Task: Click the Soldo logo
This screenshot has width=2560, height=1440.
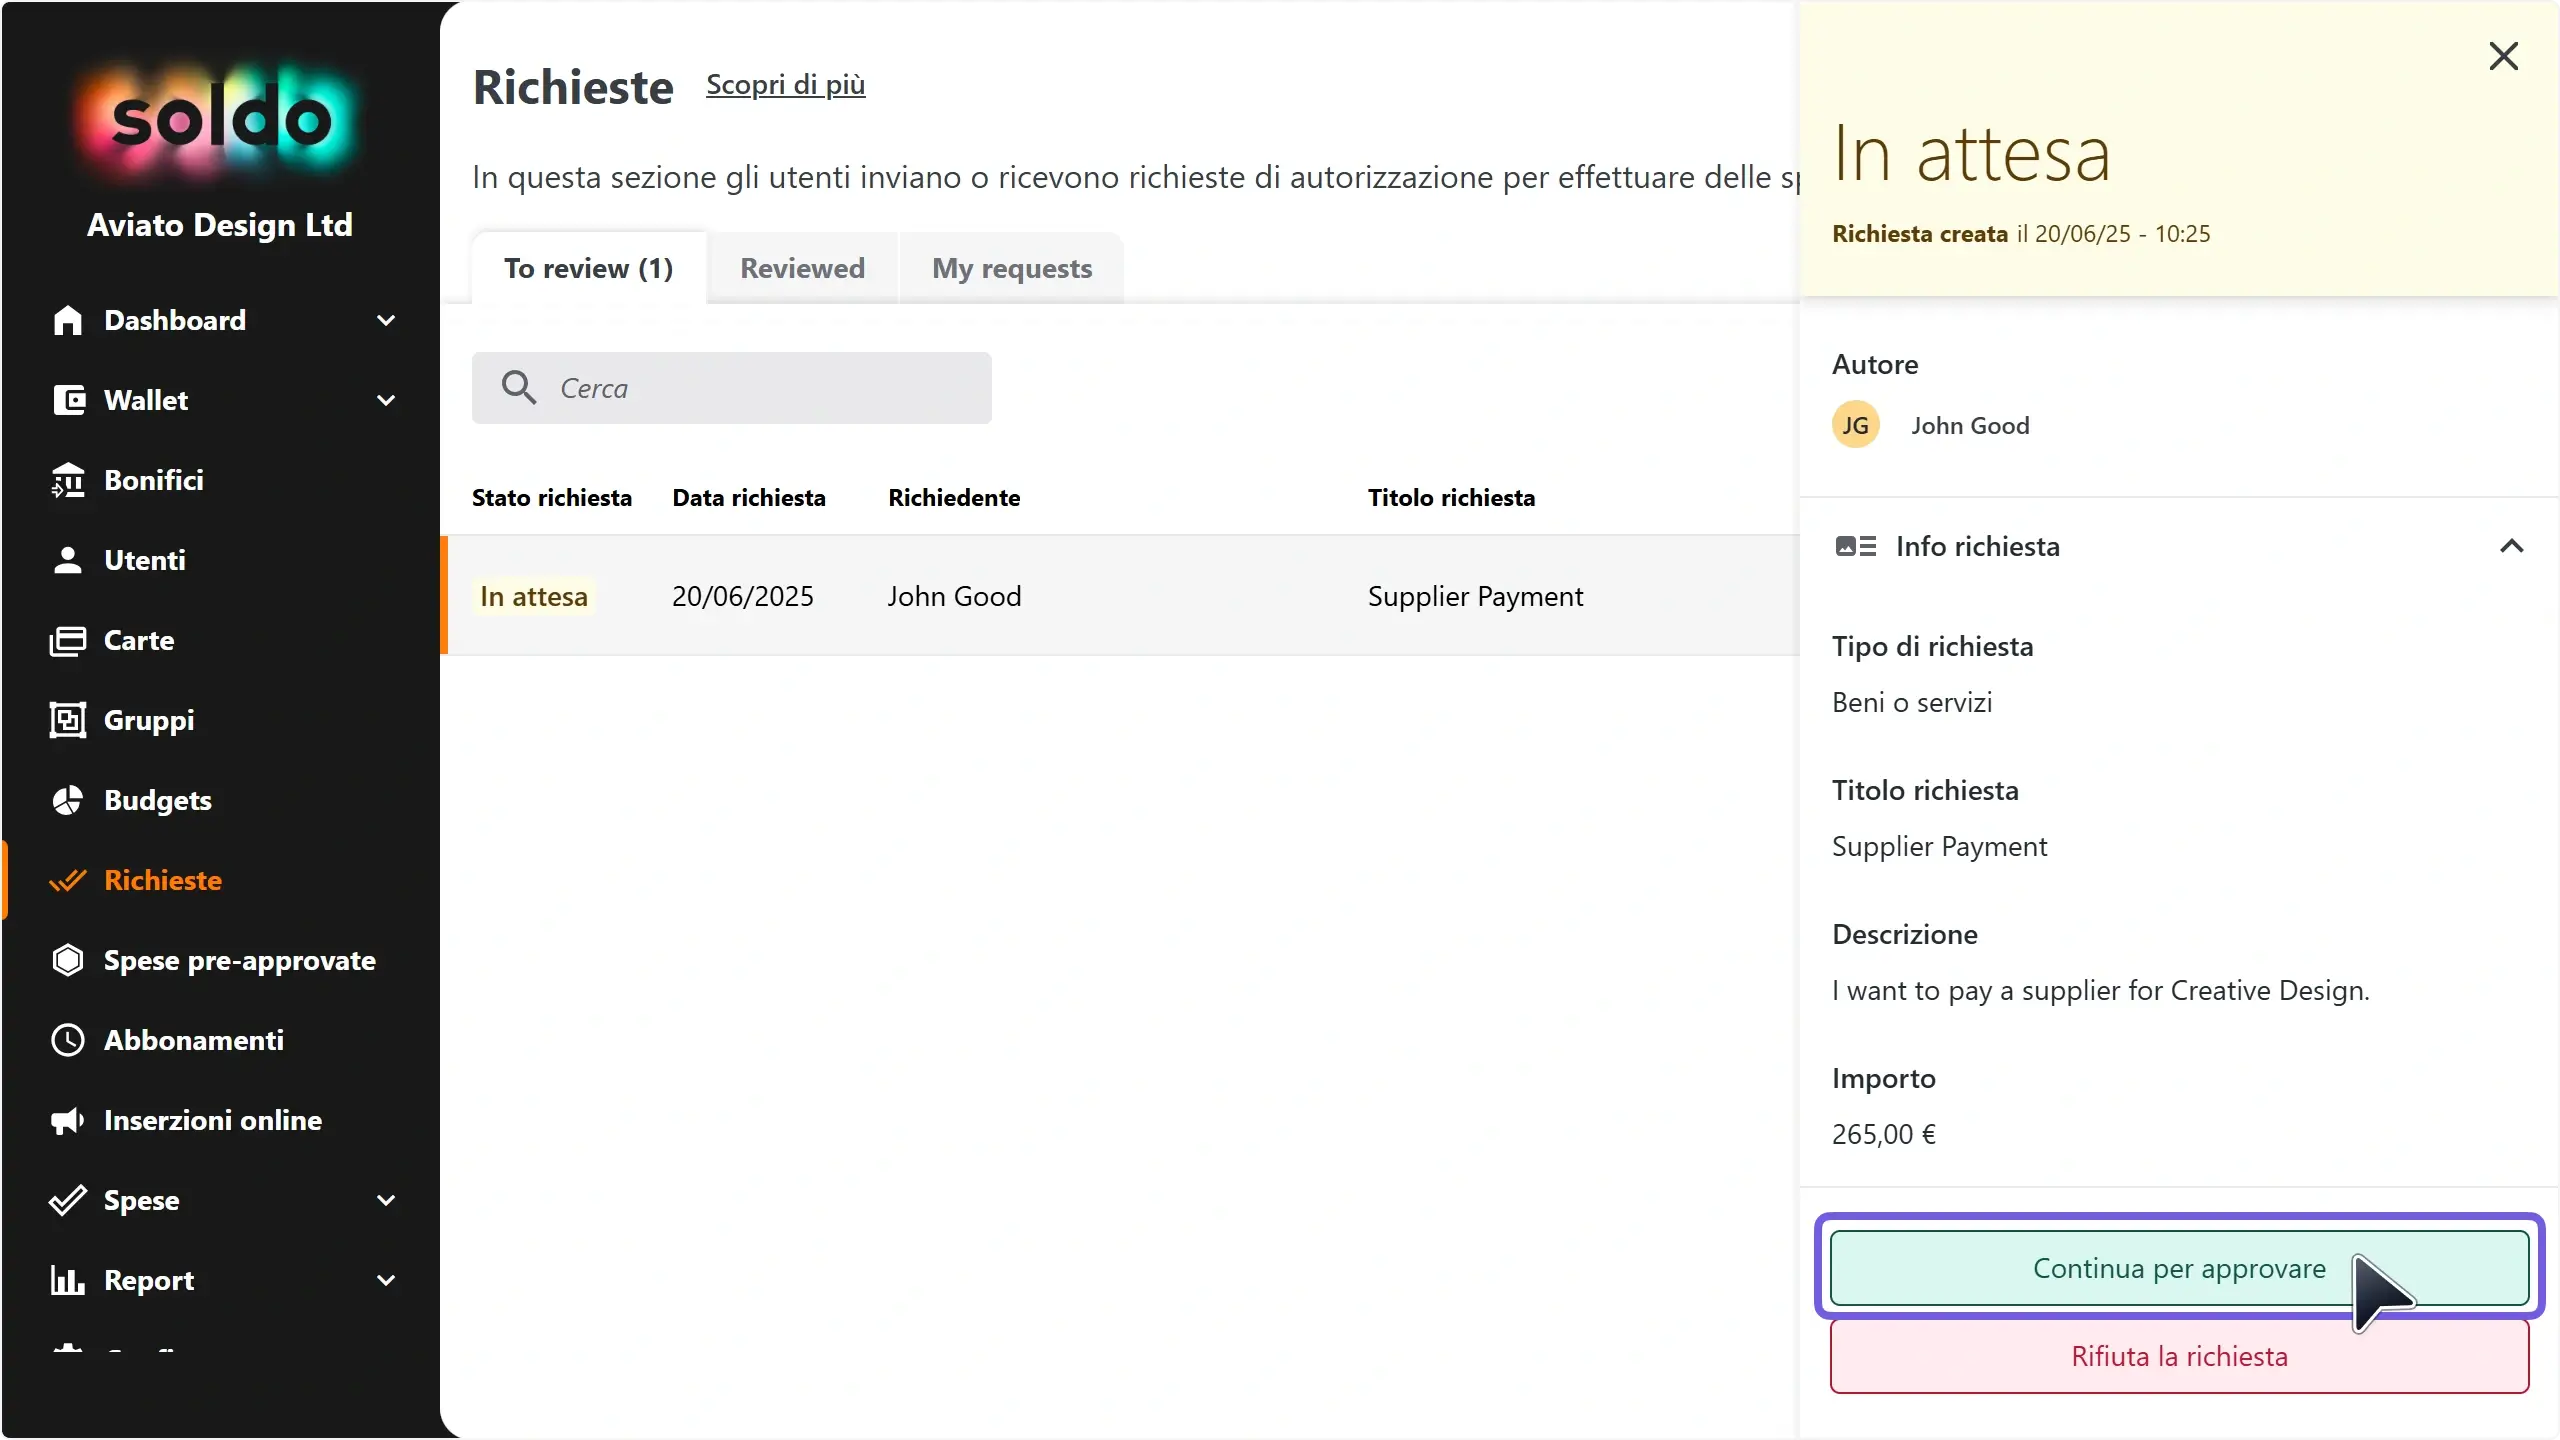Action: pyautogui.click(x=220, y=120)
